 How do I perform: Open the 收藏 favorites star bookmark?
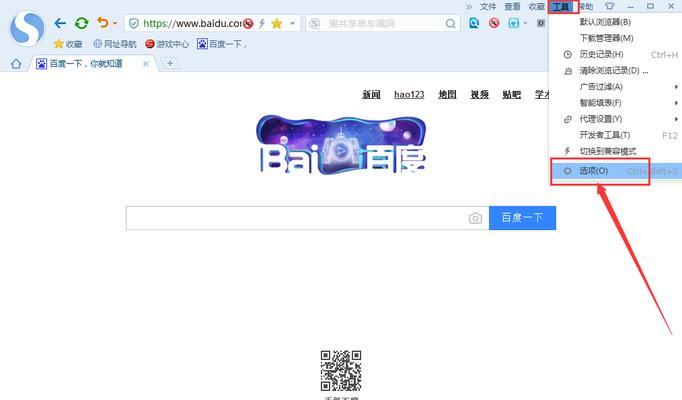pyautogui.click(x=68, y=44)
